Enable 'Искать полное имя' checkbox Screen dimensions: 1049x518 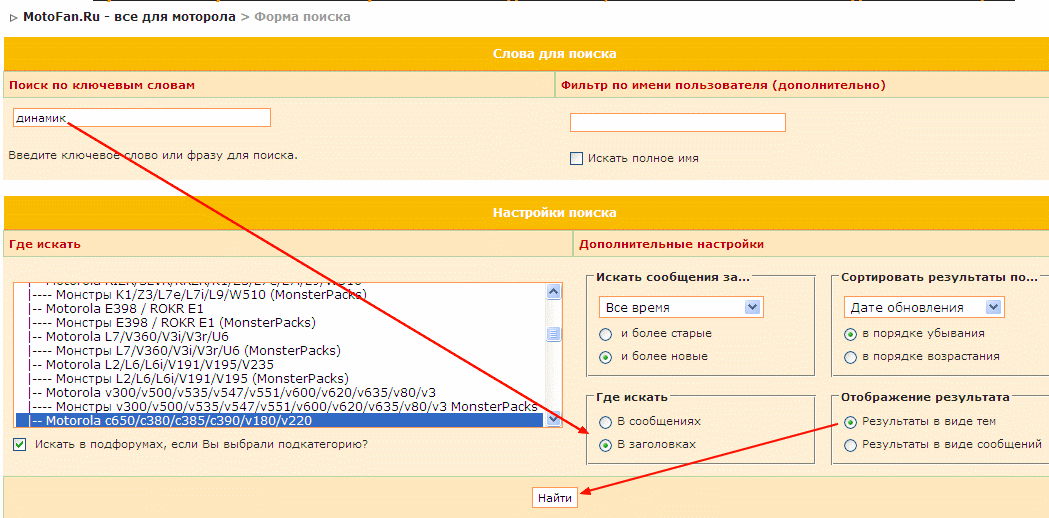coord(576,159)
